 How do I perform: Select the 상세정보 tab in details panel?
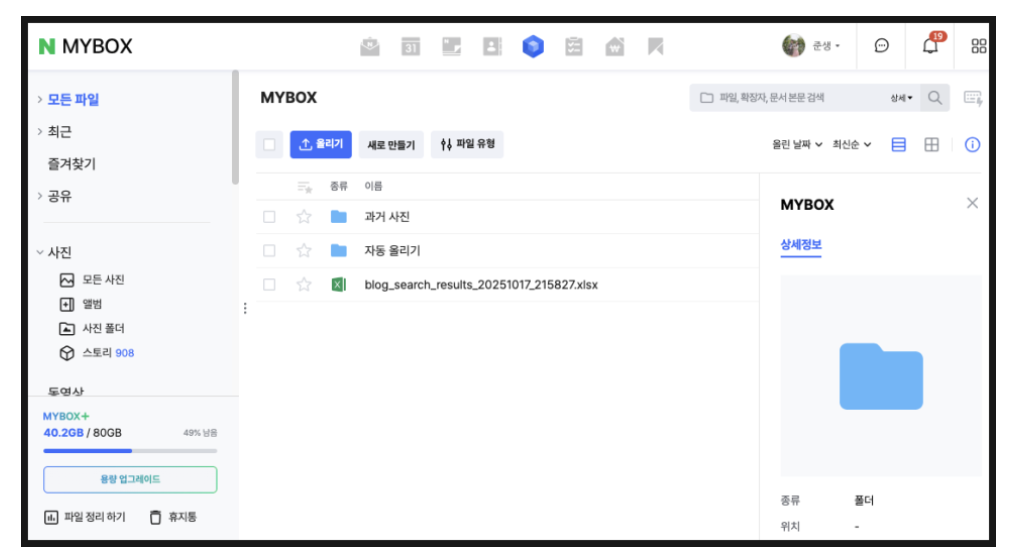pyautogui.click(x=801, y=245)
